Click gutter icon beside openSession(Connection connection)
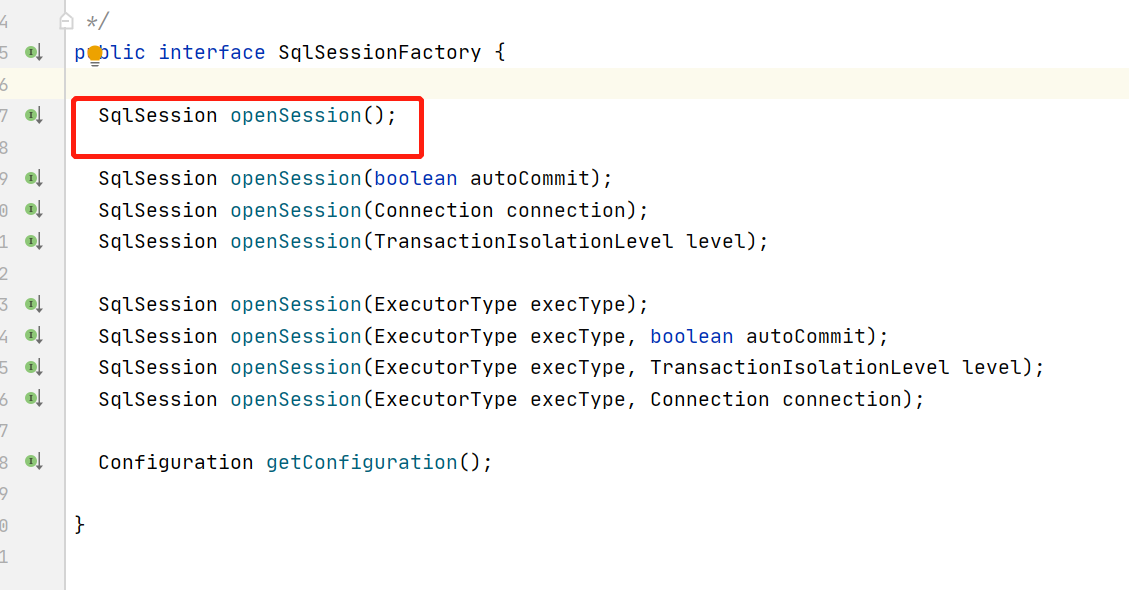The width and height of the screenshot is (1129, 590). click(34, 210)
